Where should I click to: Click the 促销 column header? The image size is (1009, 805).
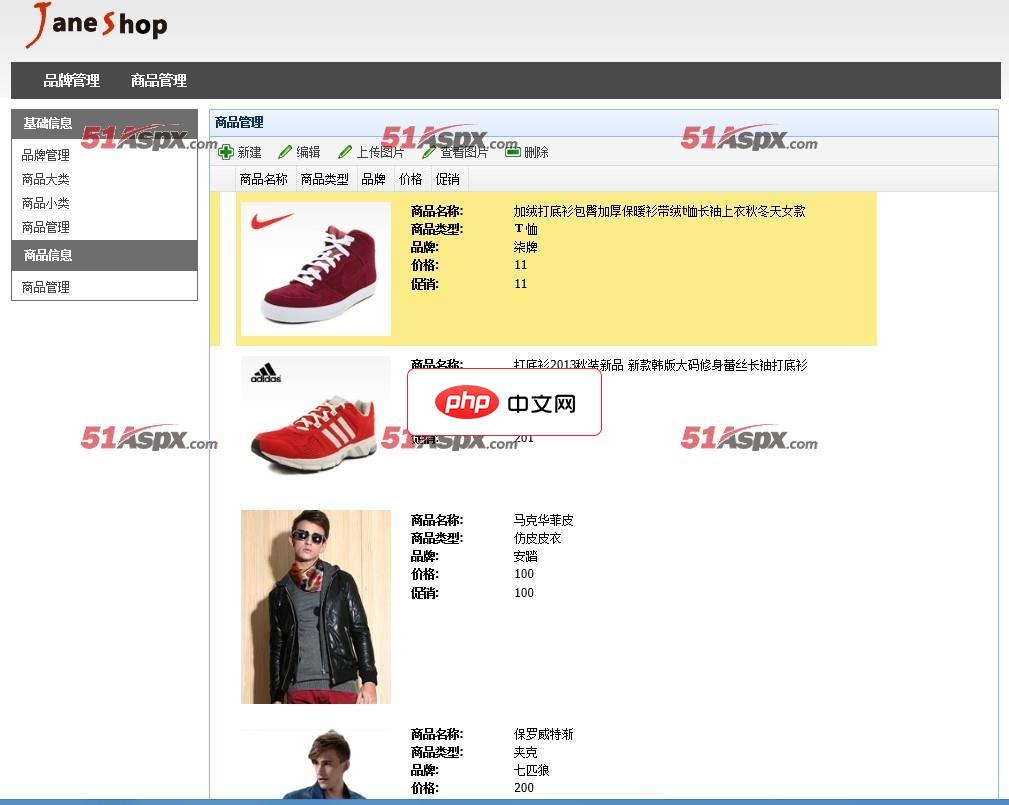point(448,179)
